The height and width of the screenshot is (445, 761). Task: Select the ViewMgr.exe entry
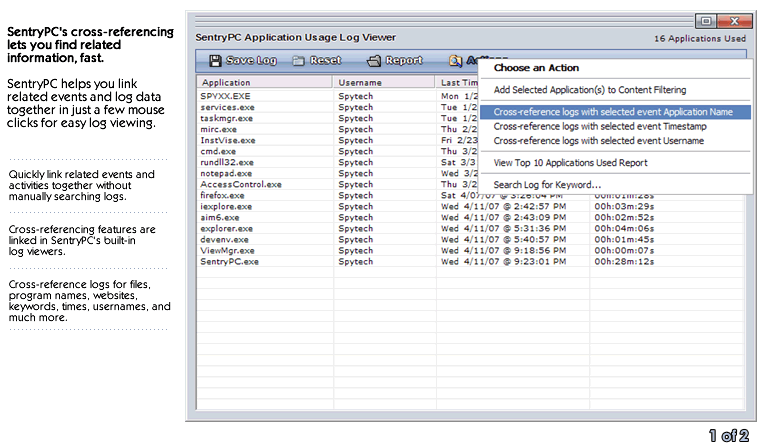click(227, 251)
